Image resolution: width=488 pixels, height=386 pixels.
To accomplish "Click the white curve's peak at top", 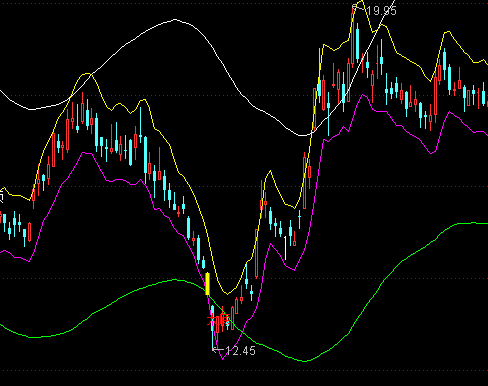I will (x=176, y=20).
